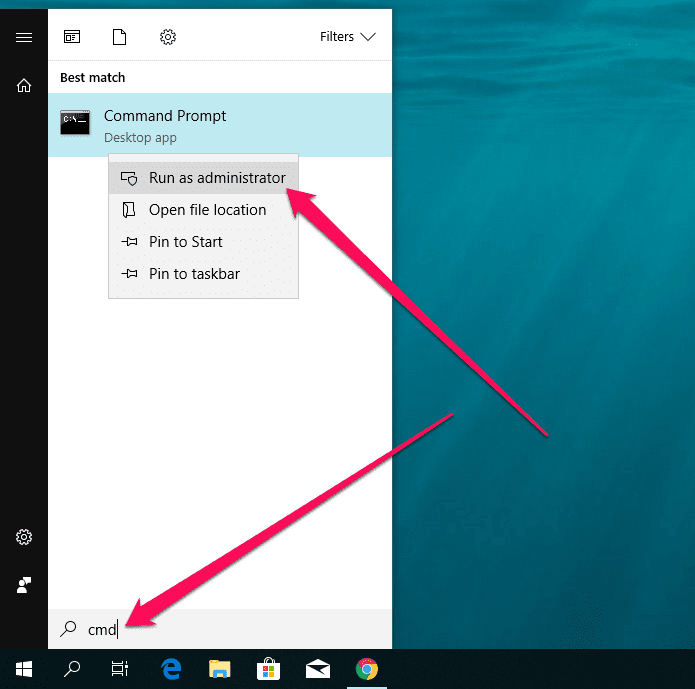Open Task View from the taskbar
Image resolution: width=695 pixels, height=689 pixels.
120,669
